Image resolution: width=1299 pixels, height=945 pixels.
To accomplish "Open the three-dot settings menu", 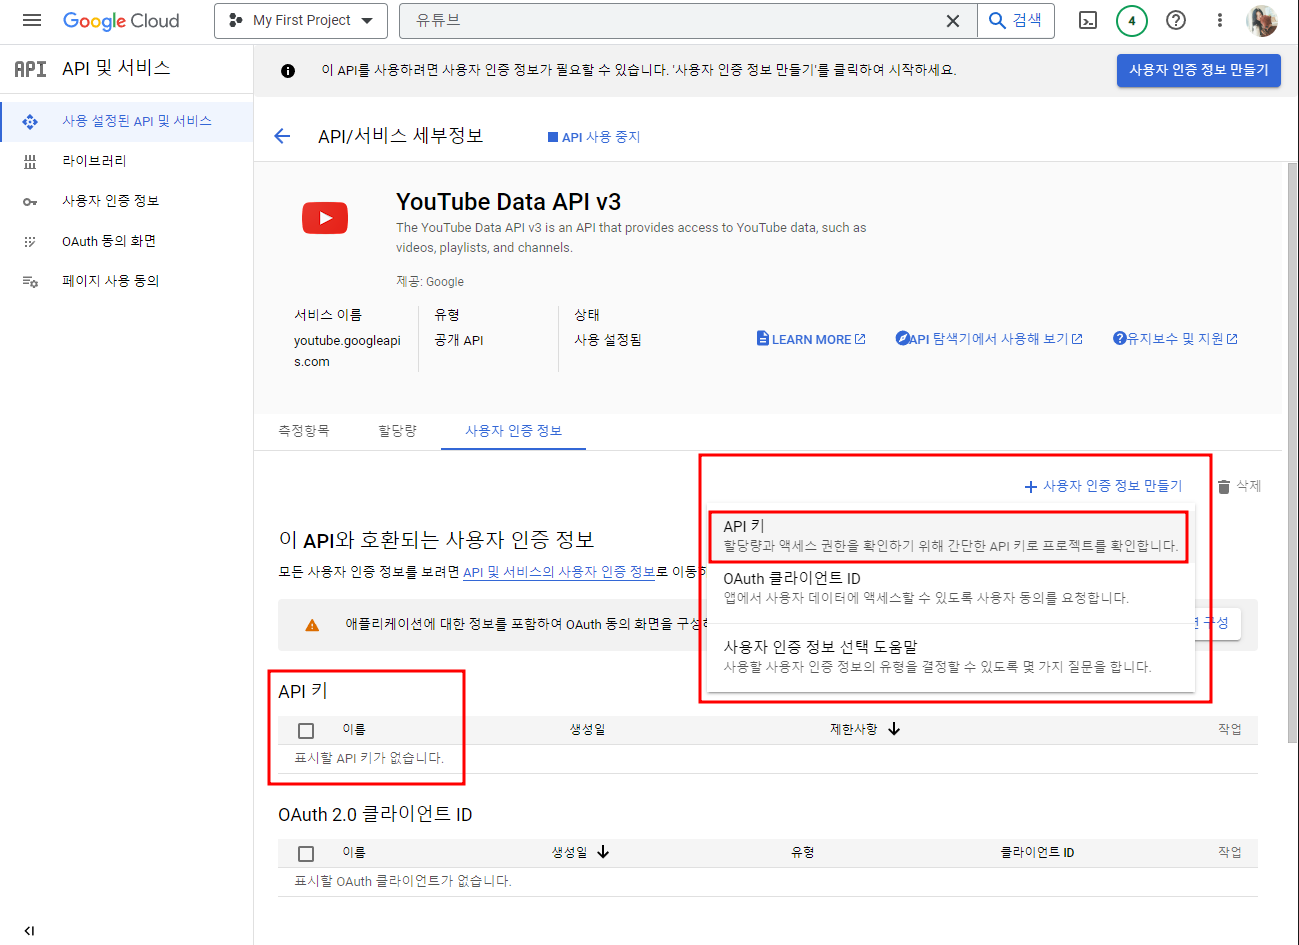I will tap(1220, 20).
